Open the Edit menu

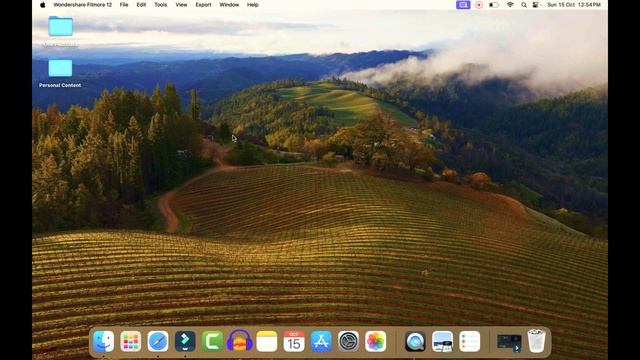pos(141,5)
